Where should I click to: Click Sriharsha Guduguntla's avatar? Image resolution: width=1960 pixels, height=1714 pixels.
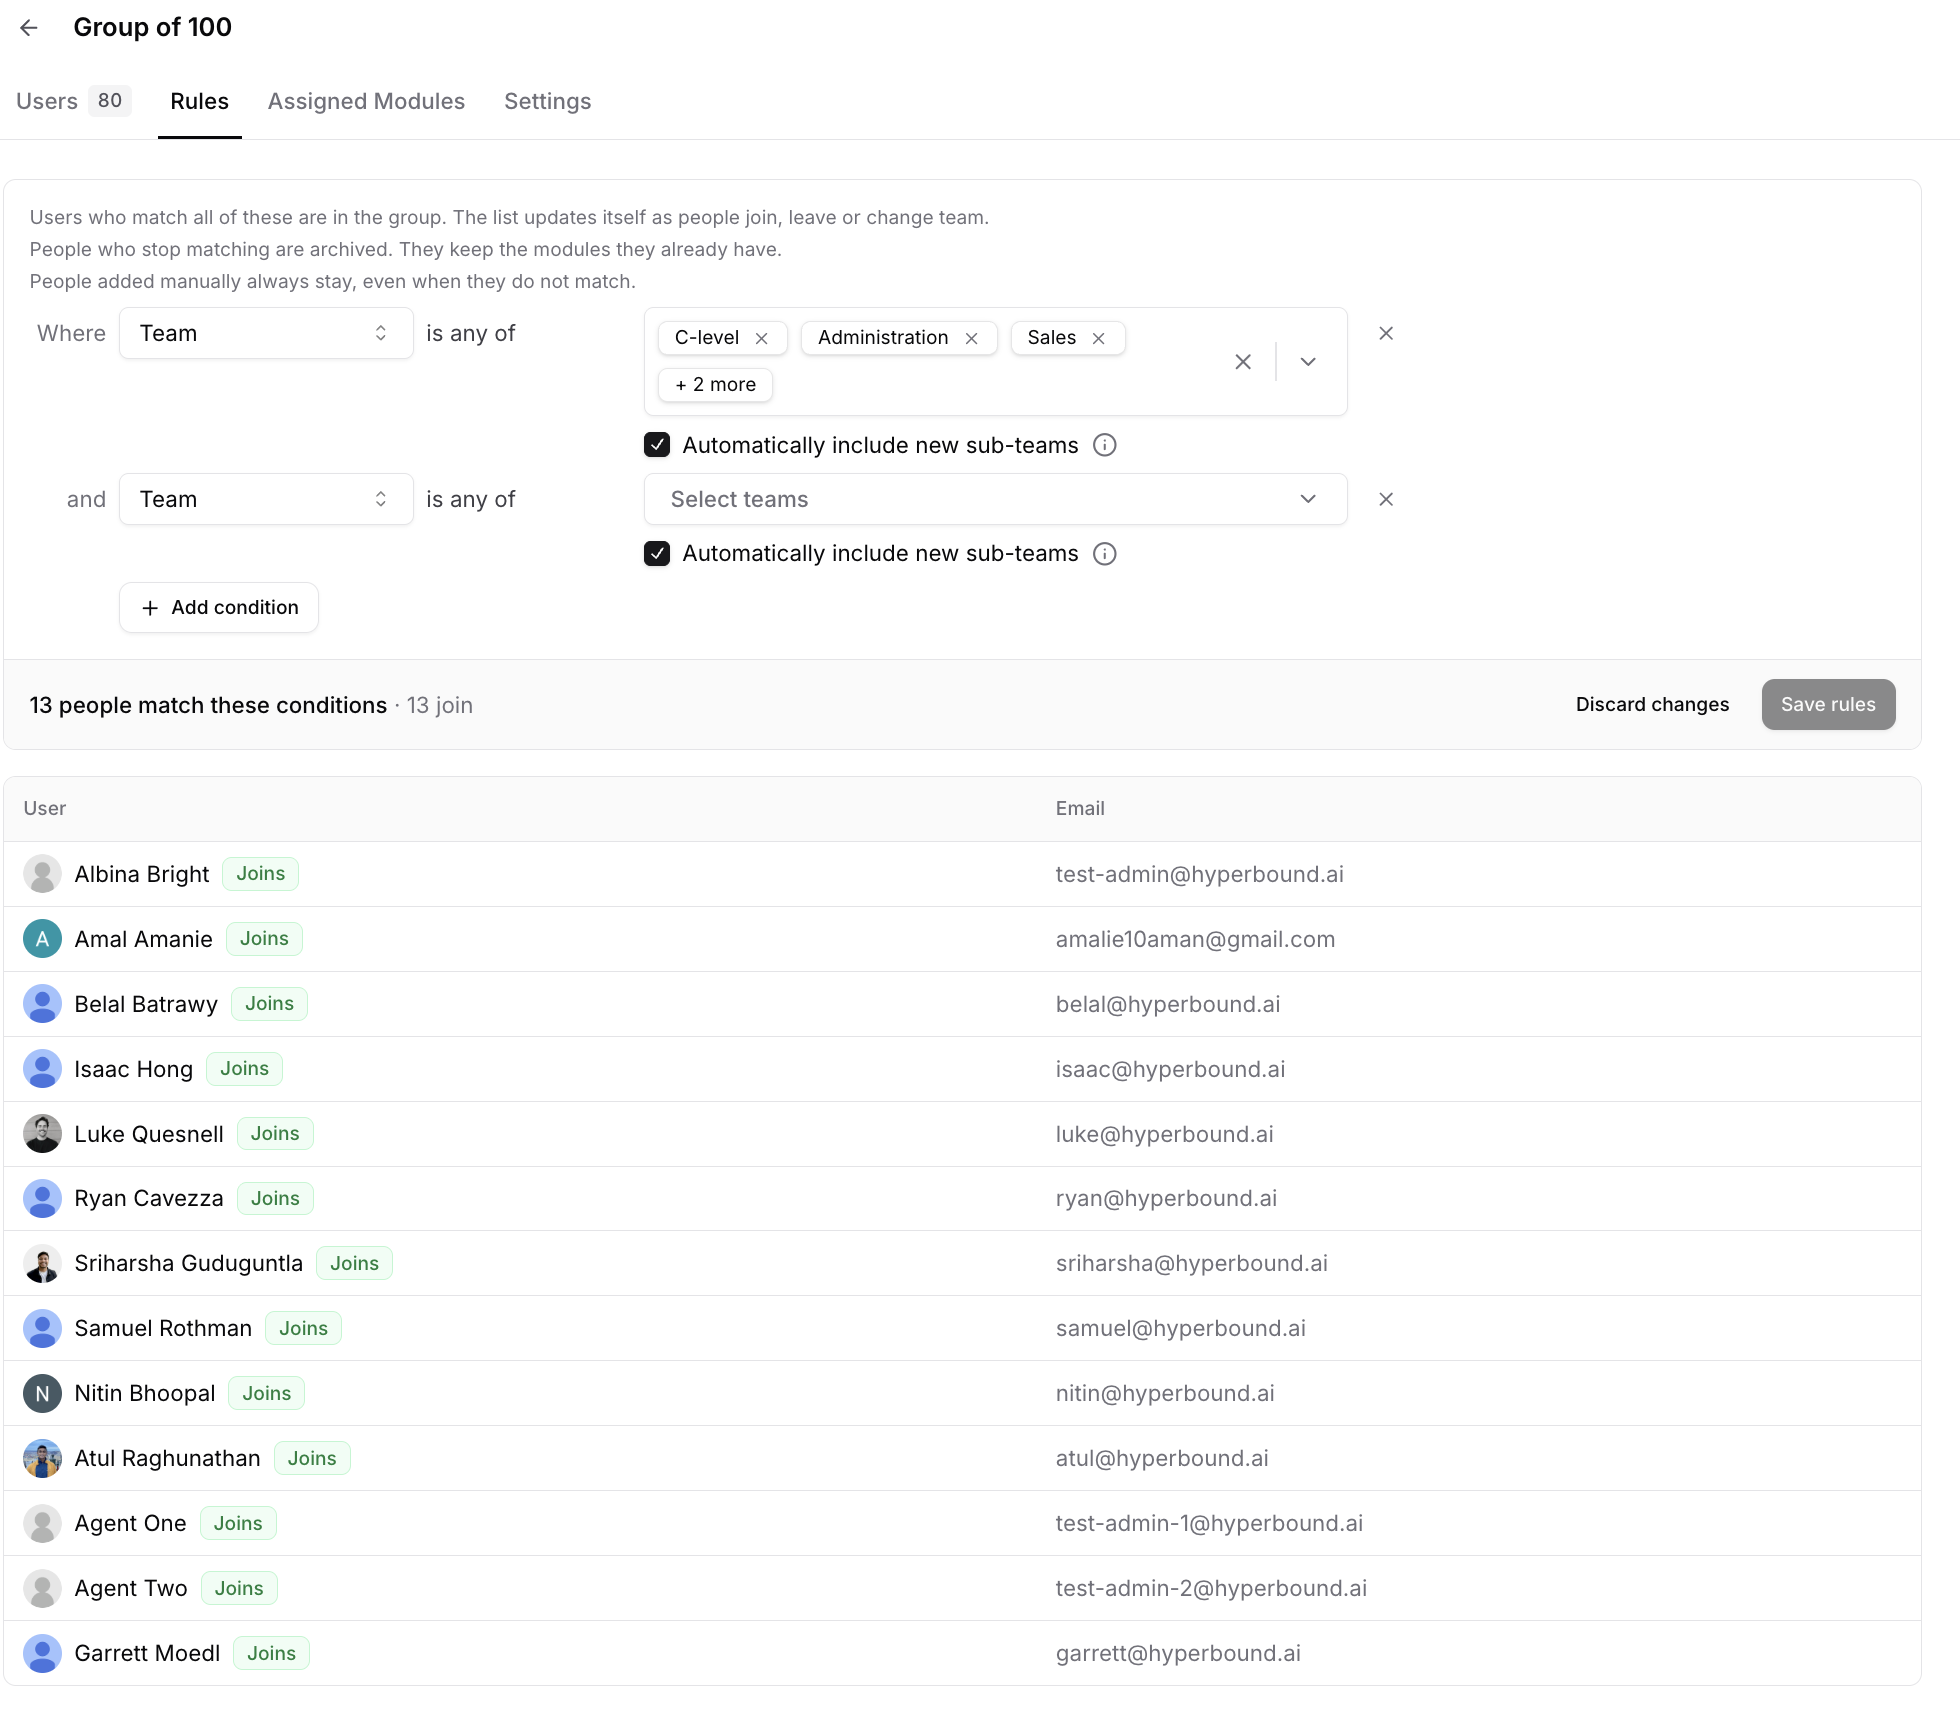(x=42, y=1264)
